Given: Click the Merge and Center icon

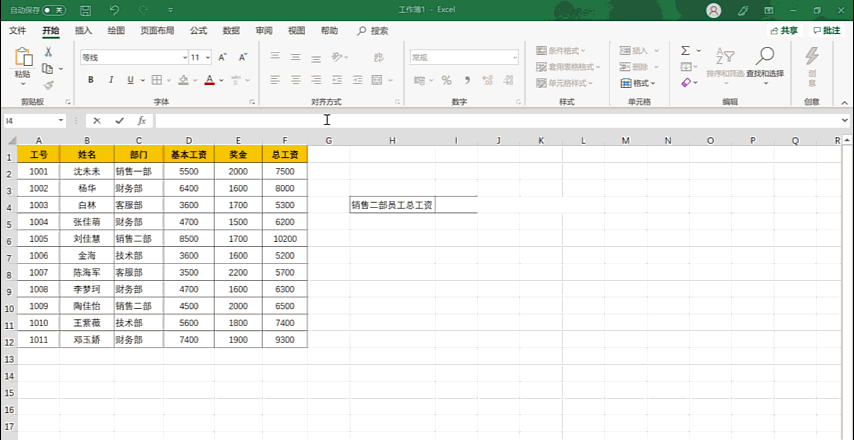Looking at the screenshot, I should [x=377, y=80].
